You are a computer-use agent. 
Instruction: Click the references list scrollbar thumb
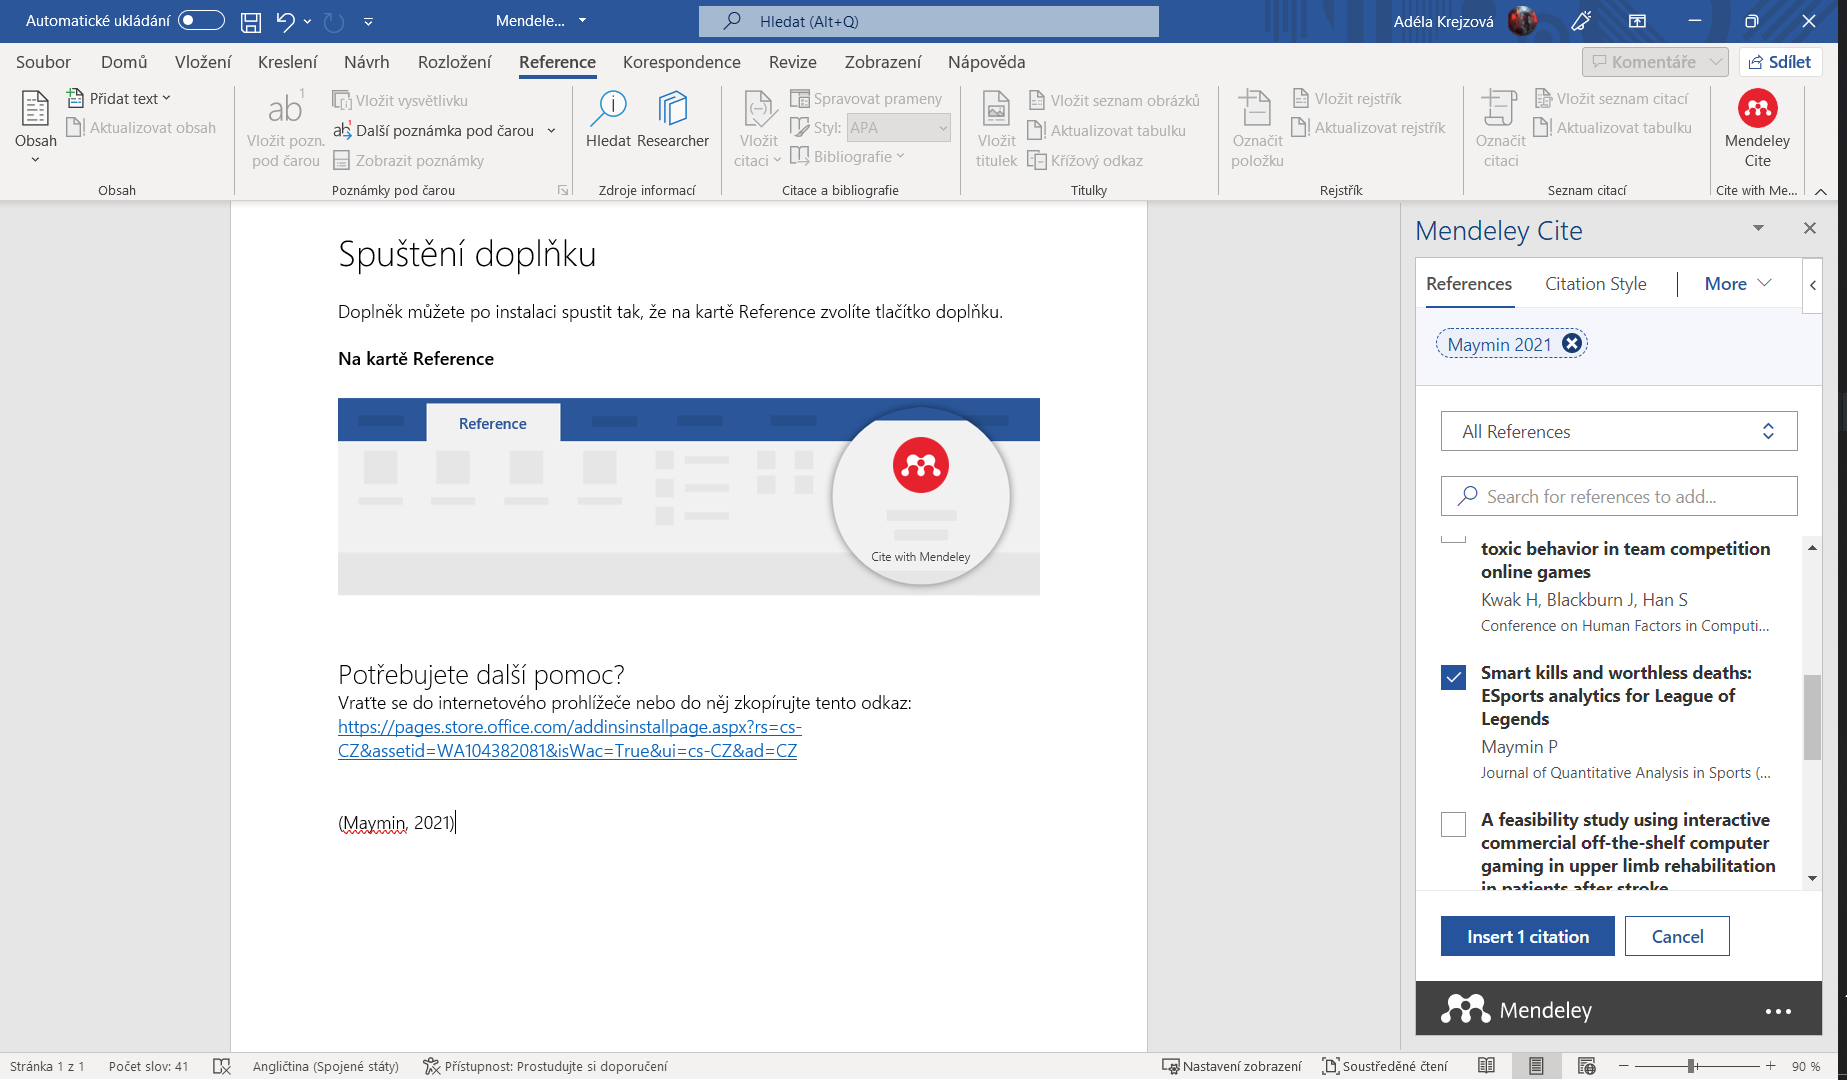click(x=1812, y=717)
